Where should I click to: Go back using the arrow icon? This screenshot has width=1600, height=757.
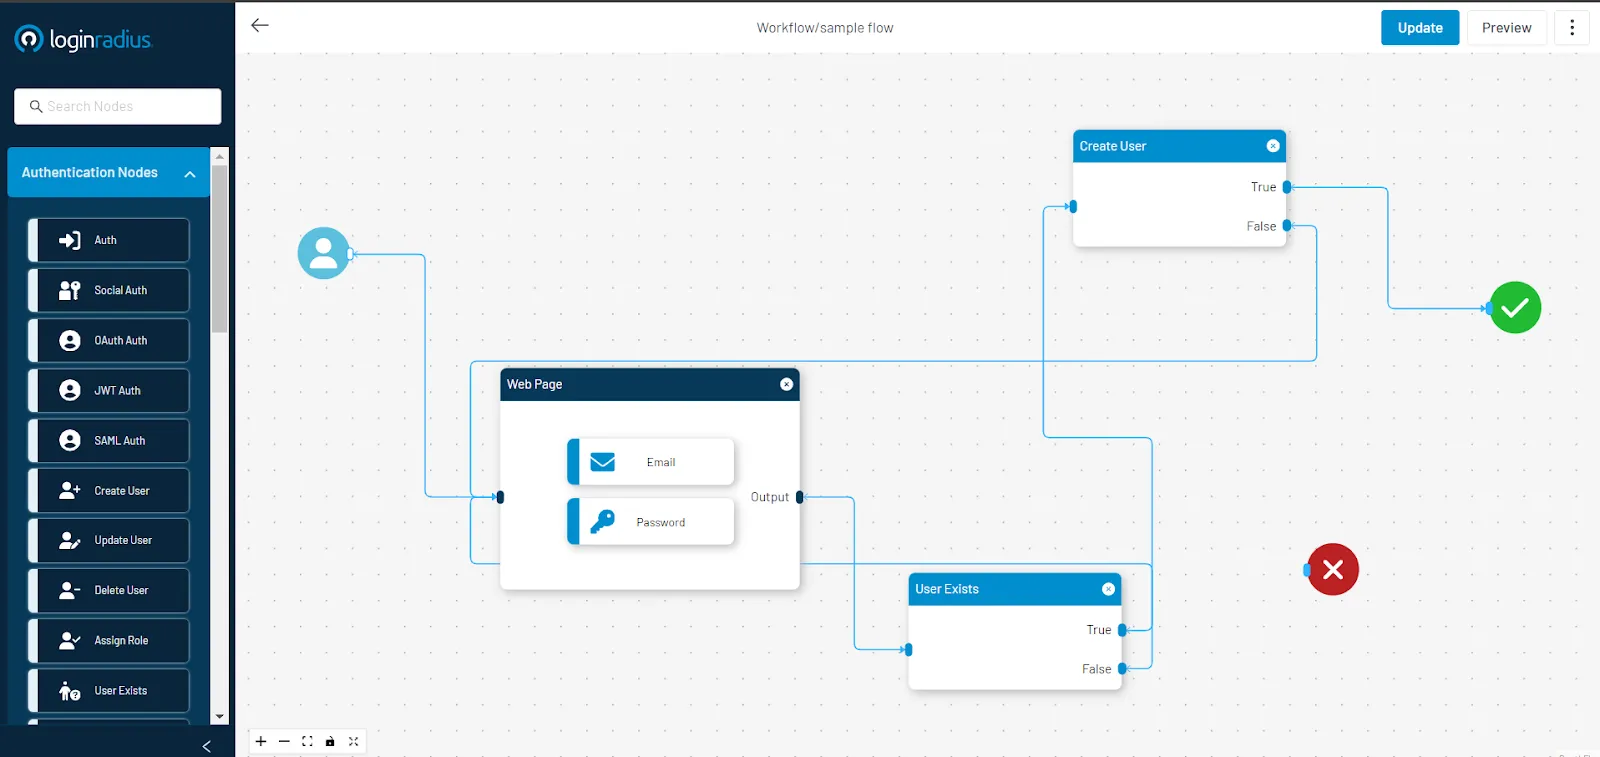[260, 26]
